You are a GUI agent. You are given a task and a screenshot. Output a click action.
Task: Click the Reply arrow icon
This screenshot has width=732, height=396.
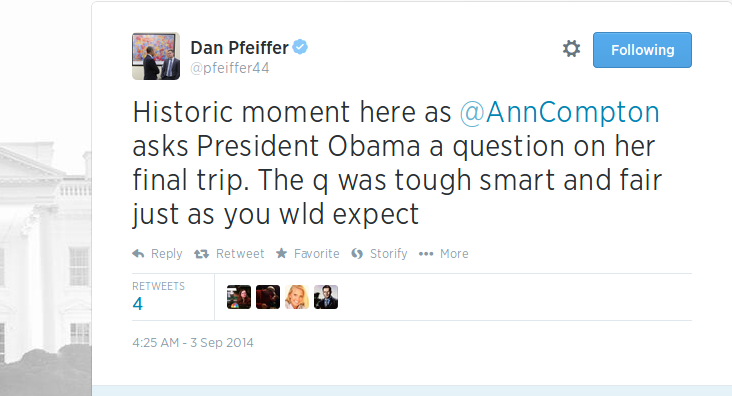[138, 254]
